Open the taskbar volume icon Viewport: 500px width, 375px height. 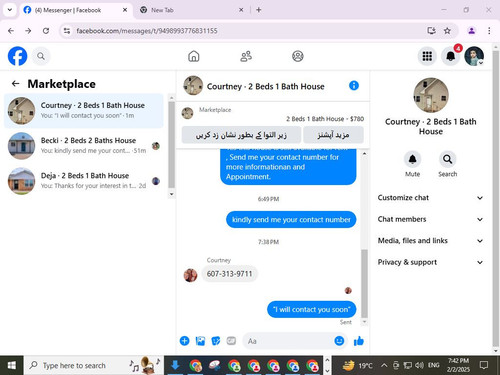[419, 366]
